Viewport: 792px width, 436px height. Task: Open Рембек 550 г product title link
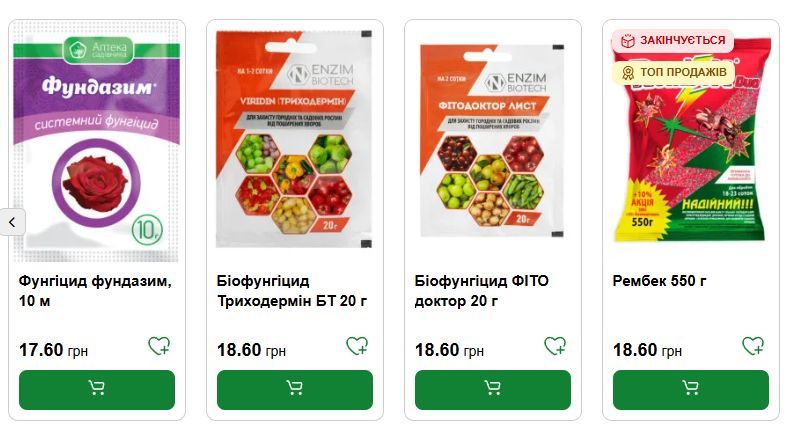click(659, 280)
